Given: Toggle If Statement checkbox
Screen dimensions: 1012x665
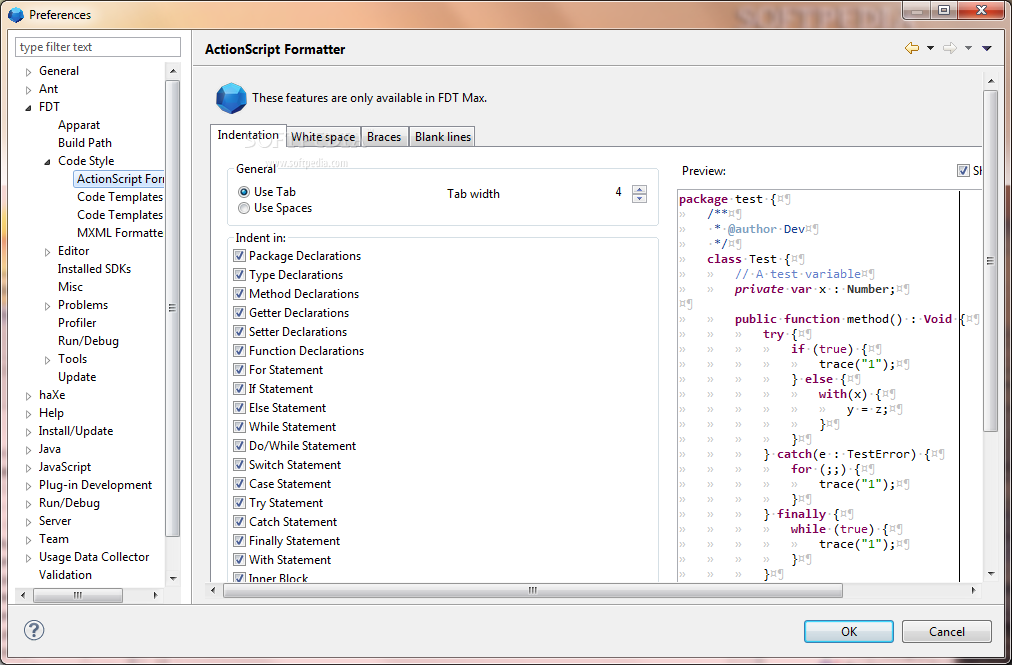Looking at the screenshot, I should click(x=239, y=389).
